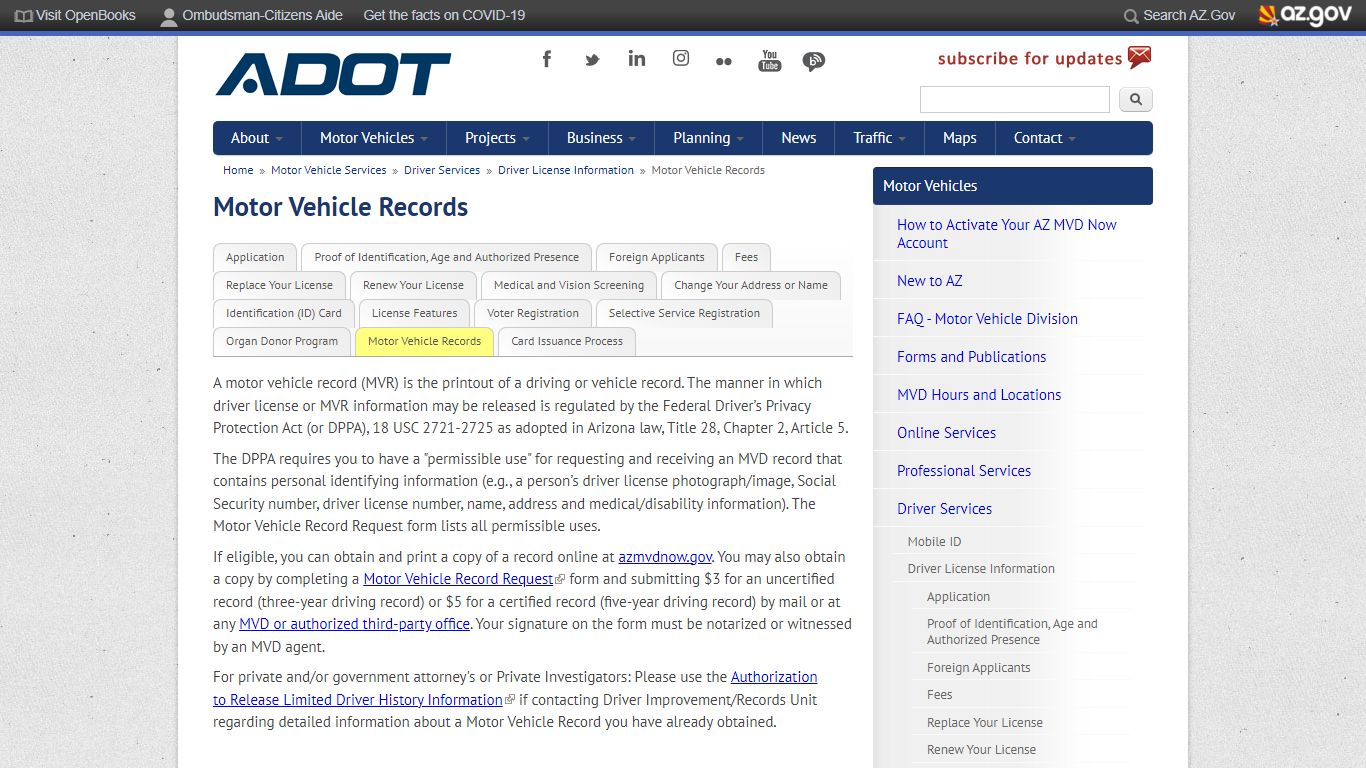The width and height of the screenshot is (1366, 768).
Task: Expand the Business menu
Action: click(601, 138)
